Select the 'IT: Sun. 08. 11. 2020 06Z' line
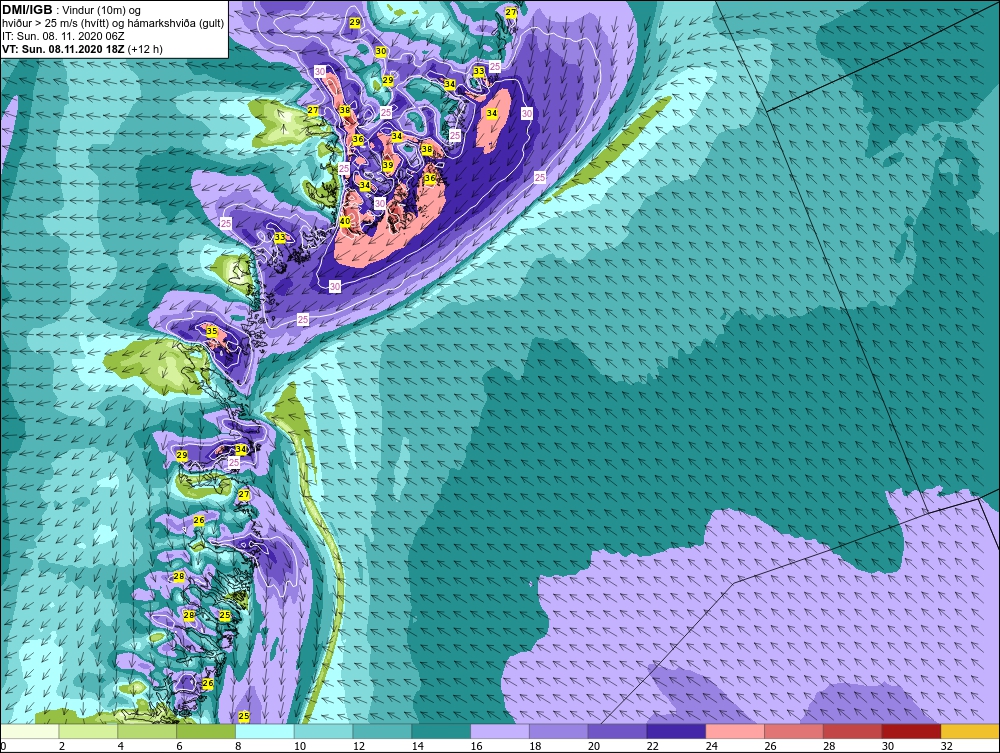The image size is (1000, 753). (x=63, y=36)
